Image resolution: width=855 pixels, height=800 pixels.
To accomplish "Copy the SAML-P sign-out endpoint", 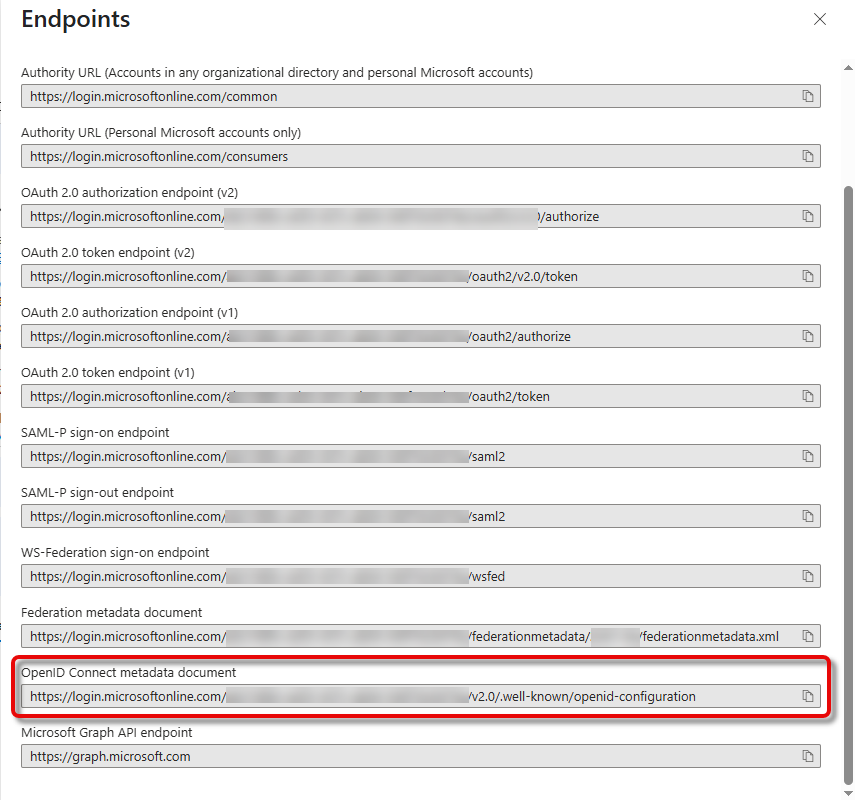I will [807, 517].
